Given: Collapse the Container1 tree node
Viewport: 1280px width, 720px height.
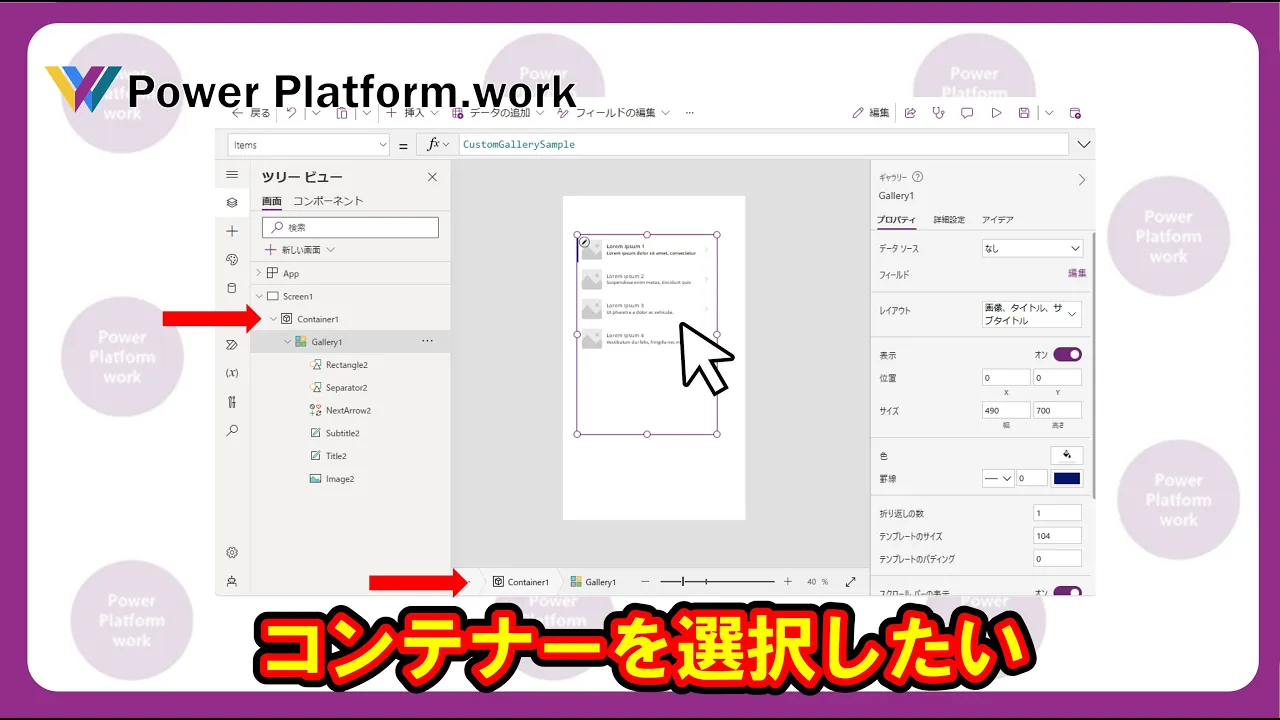Looking at the screenshot, I should (273, 319).
